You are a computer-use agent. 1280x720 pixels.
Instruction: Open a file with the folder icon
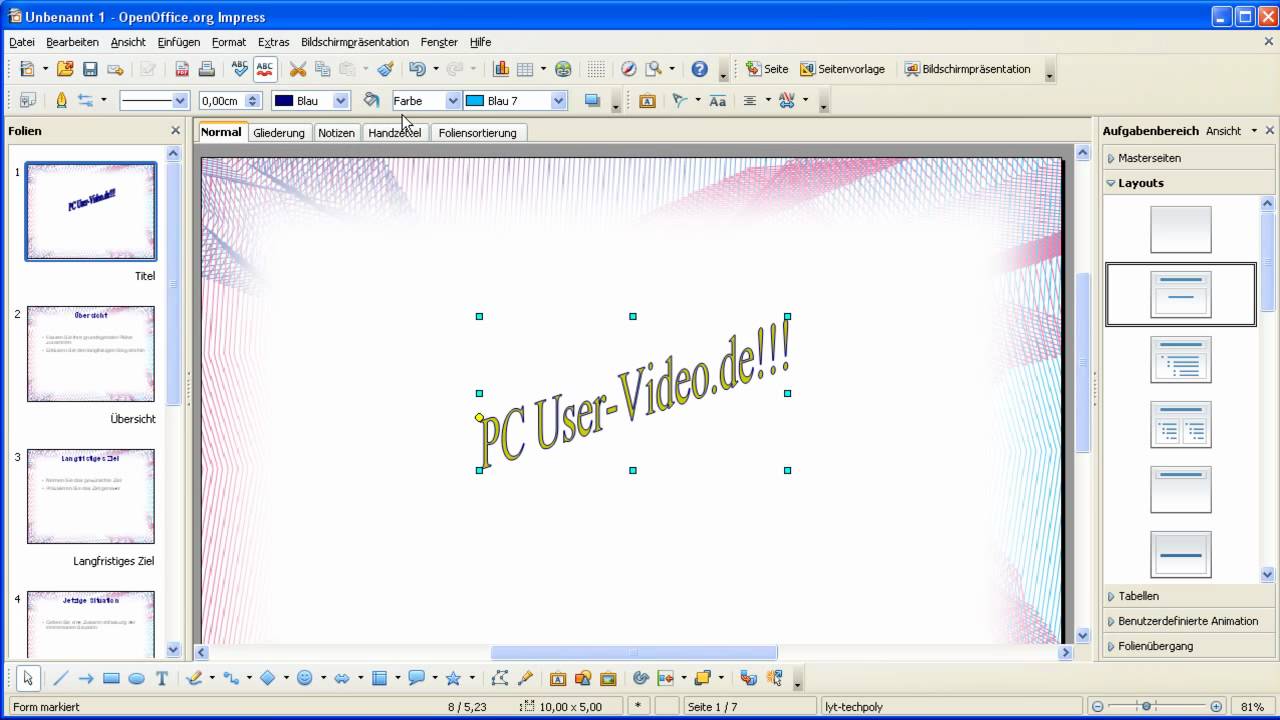(65, 69)
